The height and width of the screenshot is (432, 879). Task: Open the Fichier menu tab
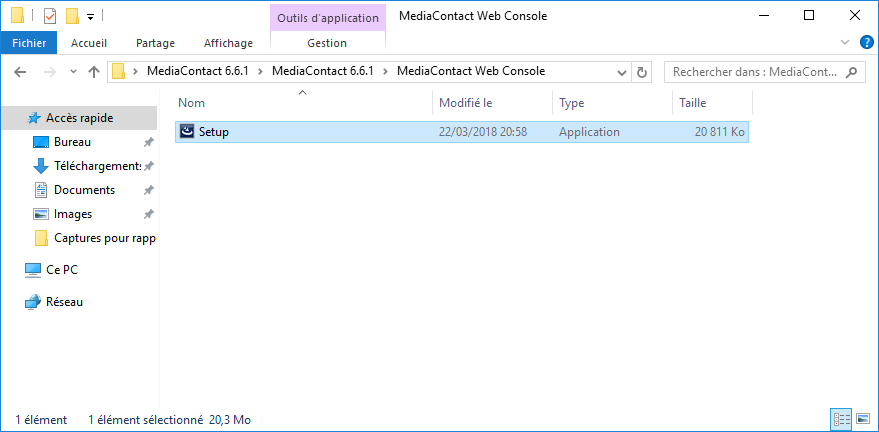[x=29, y=43]
